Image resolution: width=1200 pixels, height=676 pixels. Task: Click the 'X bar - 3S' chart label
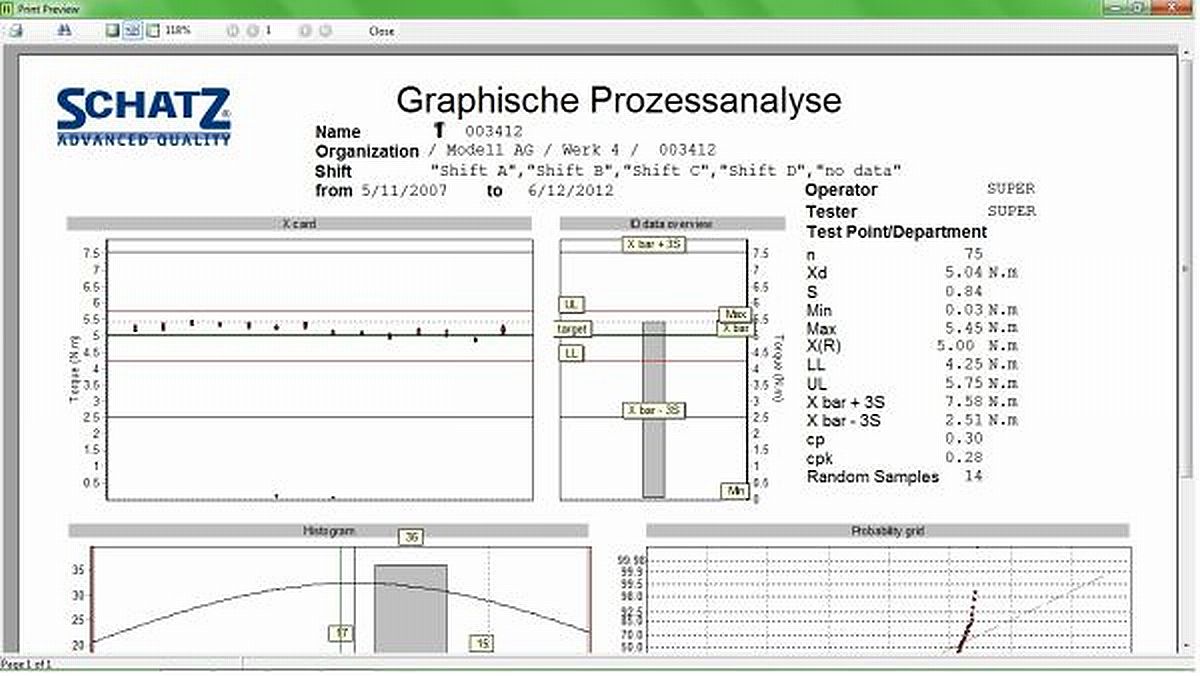pyautogui.click(x=654, y=410)
